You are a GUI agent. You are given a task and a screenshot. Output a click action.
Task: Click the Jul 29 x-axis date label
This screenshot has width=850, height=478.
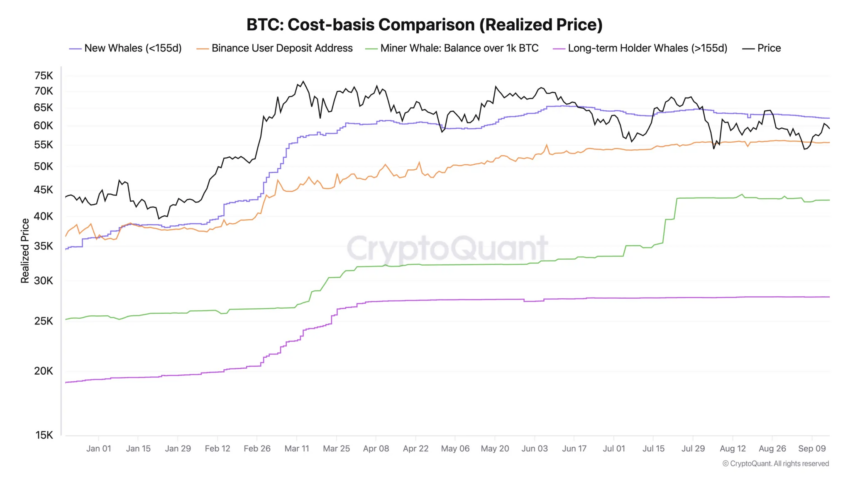pos(693,449)
